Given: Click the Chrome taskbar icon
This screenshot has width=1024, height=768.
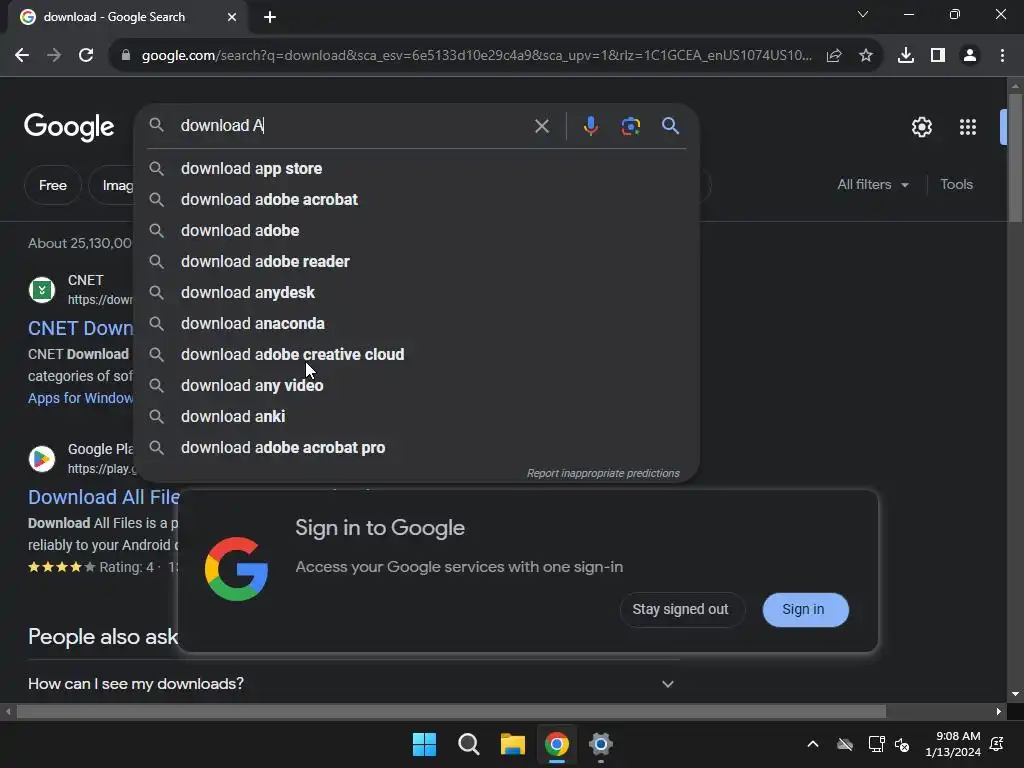Looking at the screenshot, I should pyautogui.click(x=557, y=744).
